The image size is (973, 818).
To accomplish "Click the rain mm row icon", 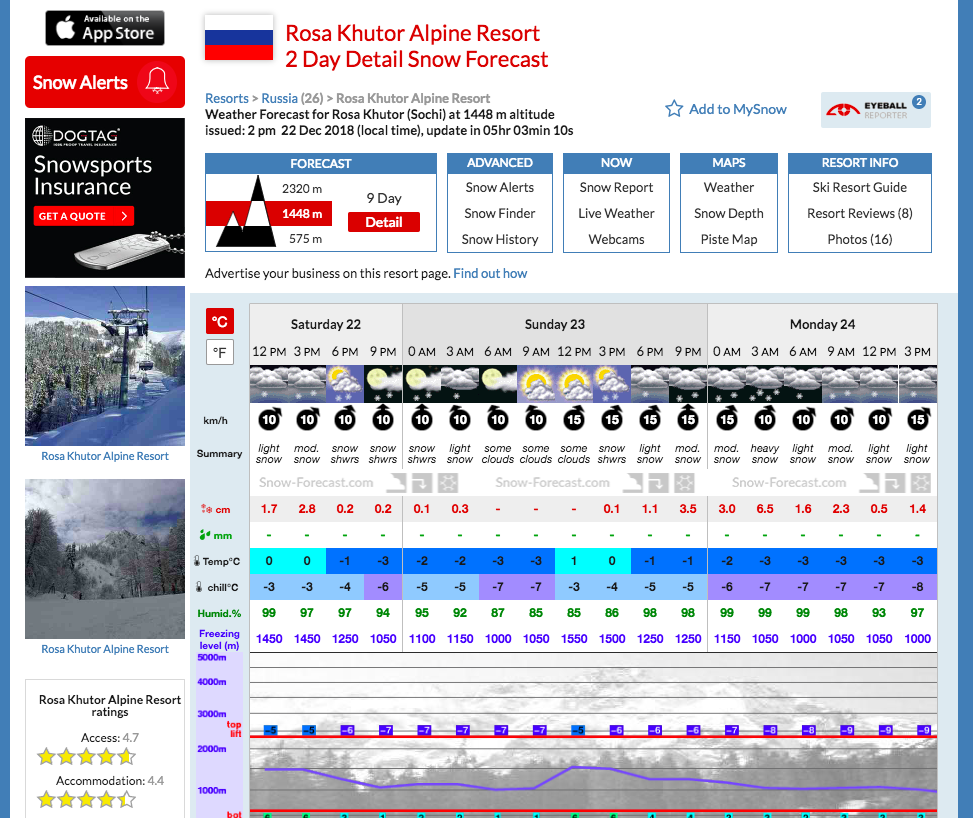I will [205, 534].
